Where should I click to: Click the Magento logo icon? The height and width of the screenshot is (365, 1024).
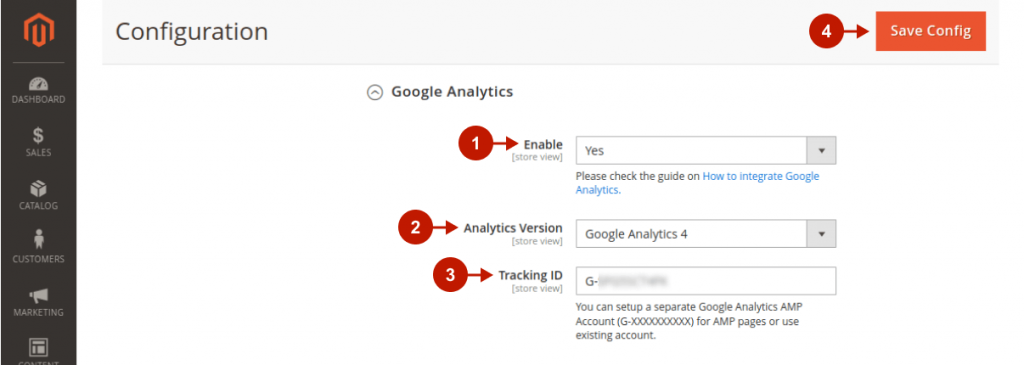click(39, 31)
